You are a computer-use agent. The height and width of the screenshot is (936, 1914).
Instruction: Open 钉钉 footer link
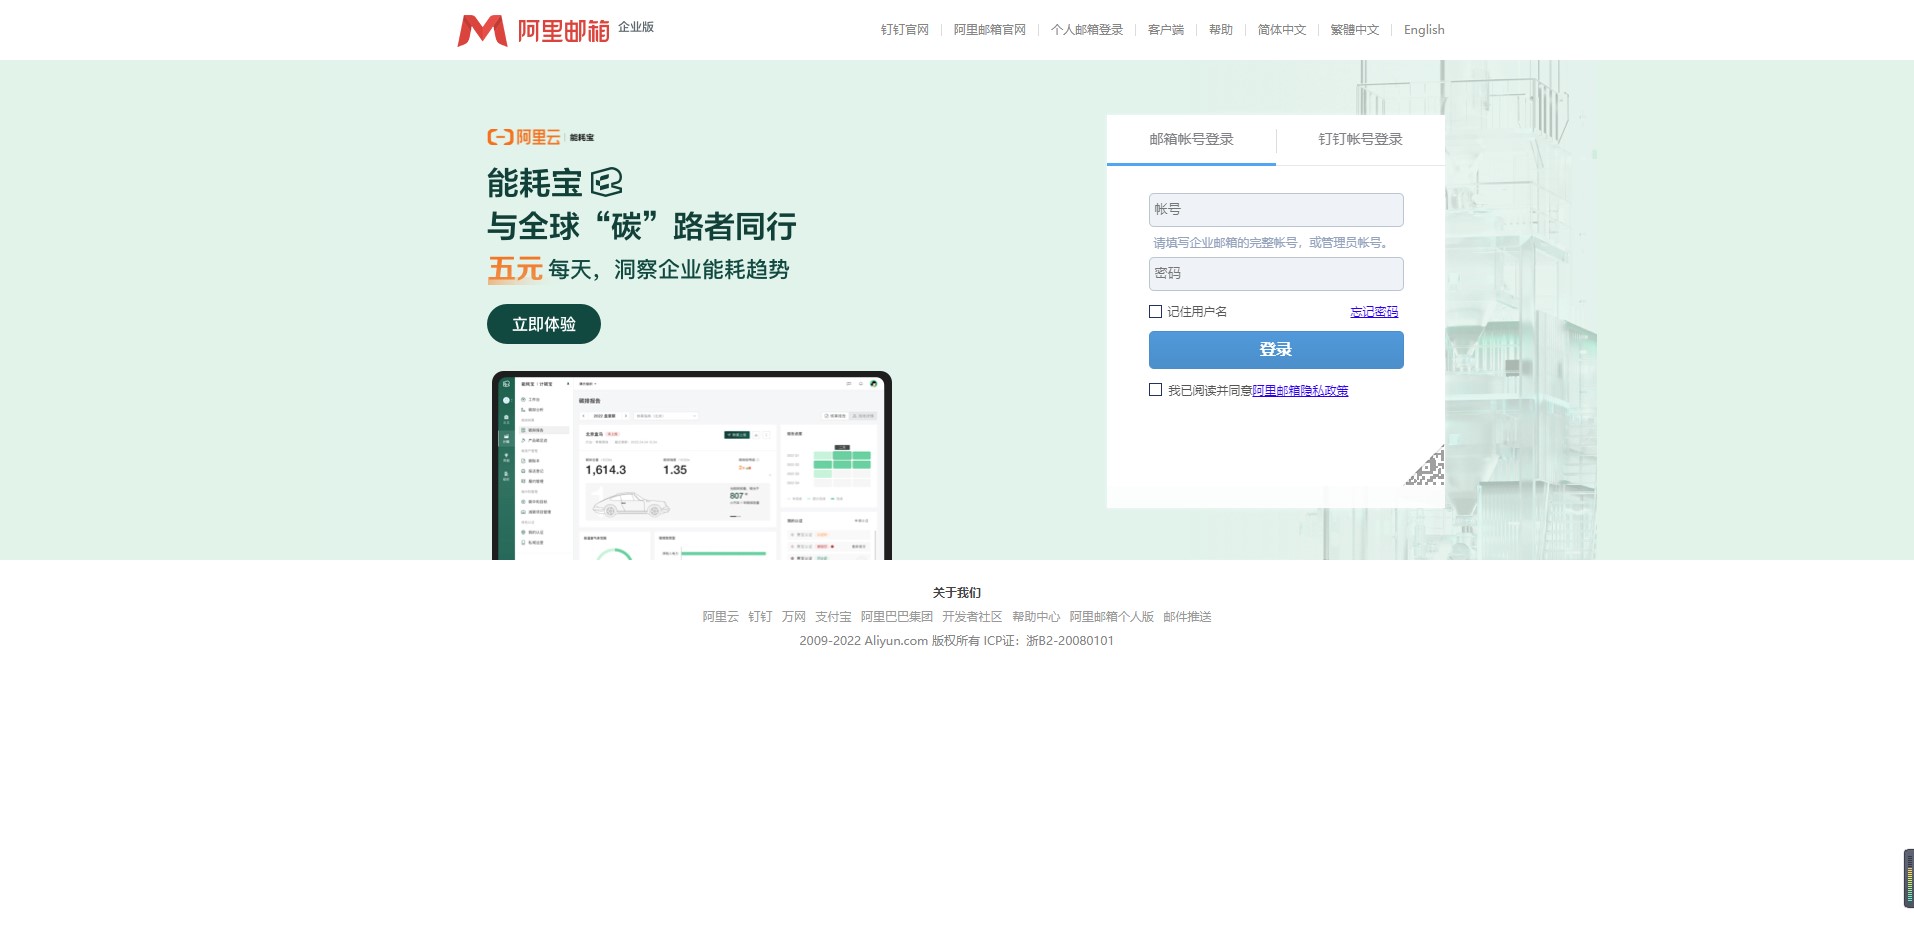pyautogui.click(x=760, y=617)
